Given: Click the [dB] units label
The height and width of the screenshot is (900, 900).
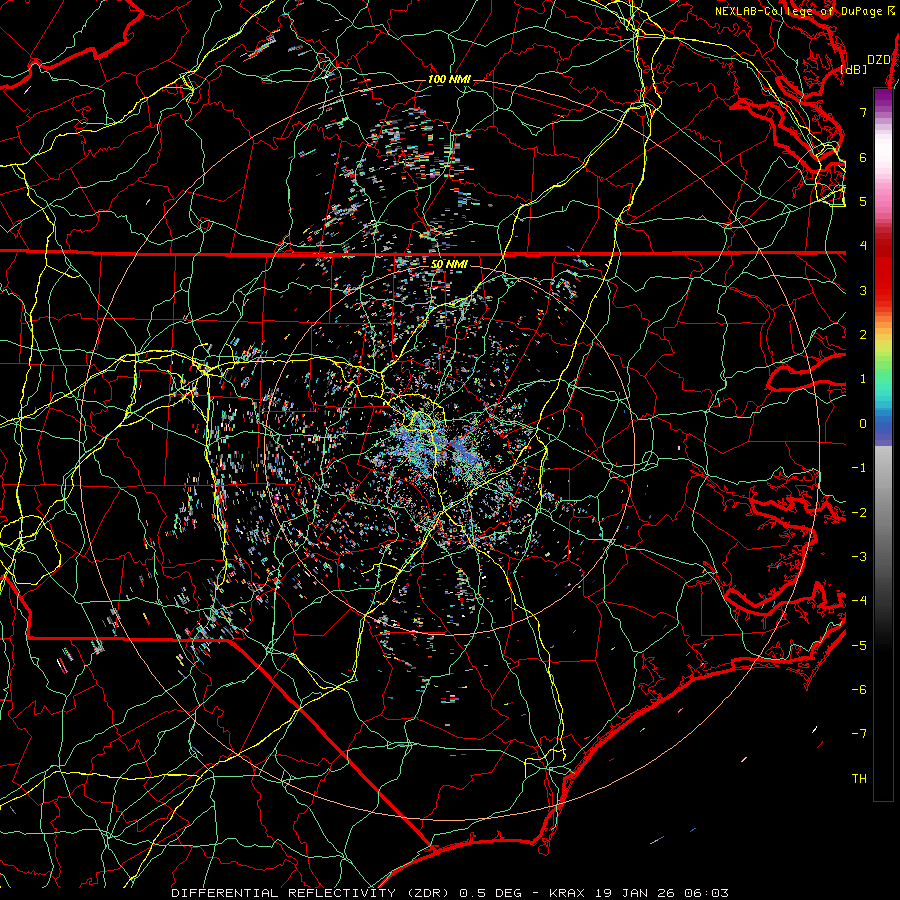Looking at the screenshot, I should [x=854, y=69].
